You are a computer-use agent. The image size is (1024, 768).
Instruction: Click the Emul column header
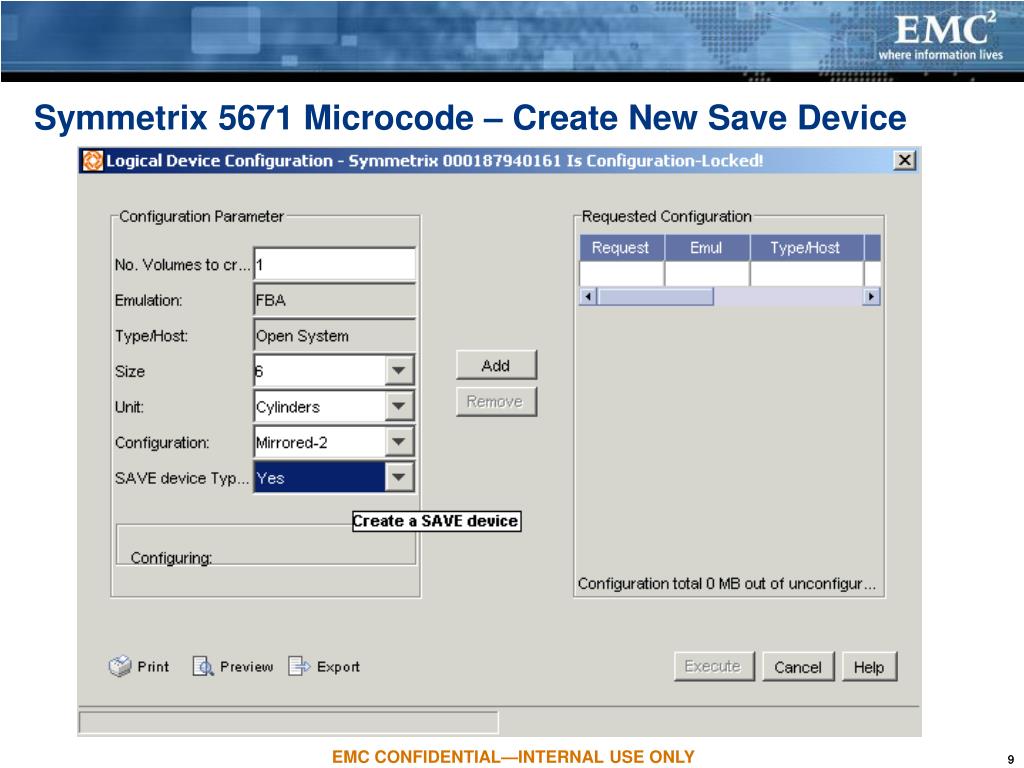pos(707,248)
